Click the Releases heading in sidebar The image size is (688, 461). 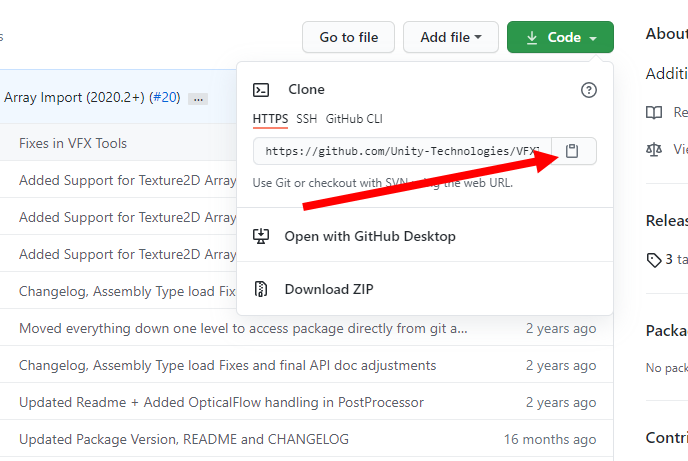coord(666,221)
